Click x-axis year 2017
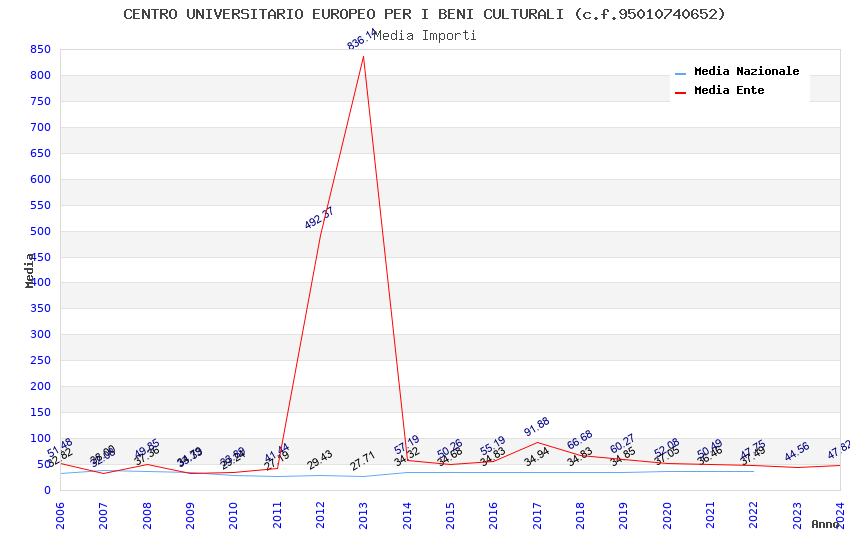Viewport: 850px width, 550px height. [x=537, y=515]
